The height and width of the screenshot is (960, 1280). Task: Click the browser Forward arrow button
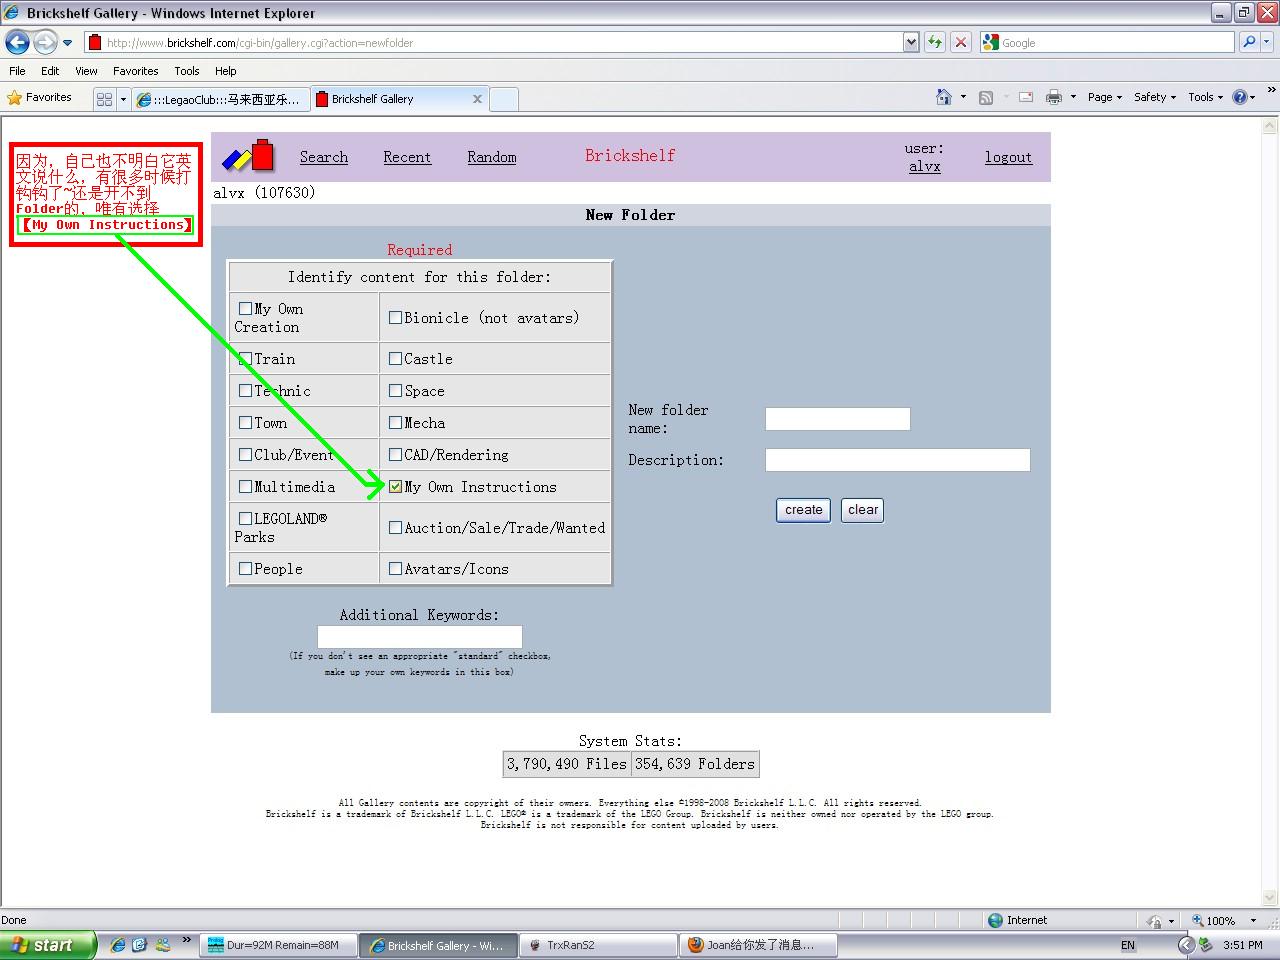point(45,42)
